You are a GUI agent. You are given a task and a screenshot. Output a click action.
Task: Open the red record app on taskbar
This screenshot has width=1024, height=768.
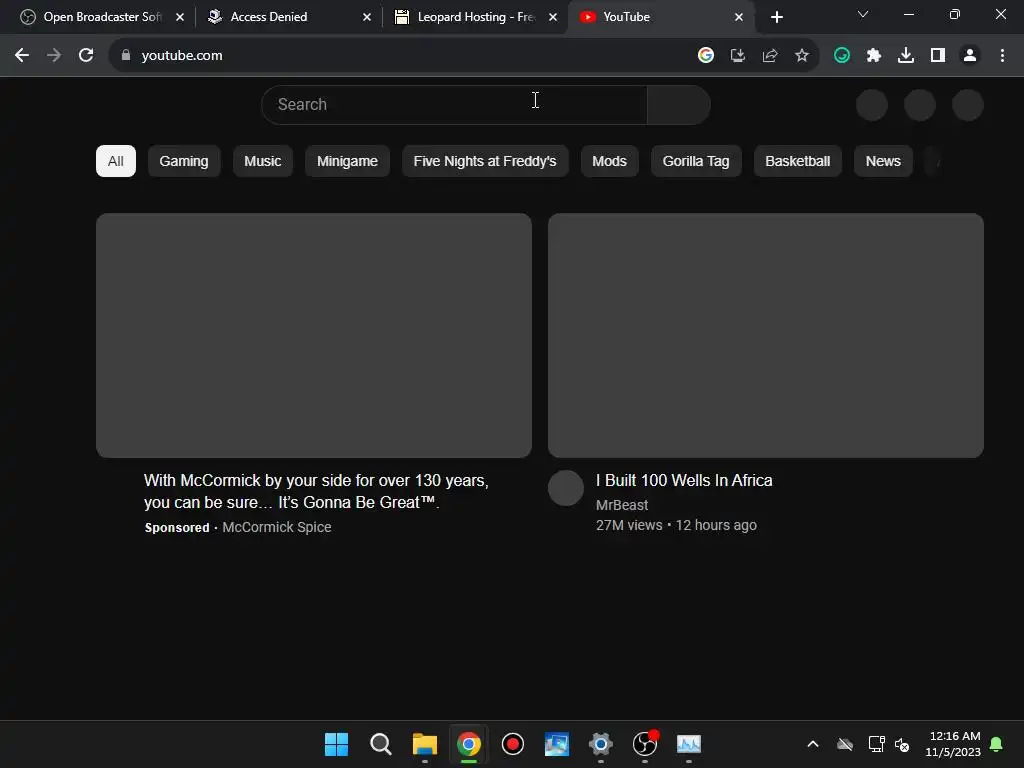[x=513, y=744]
